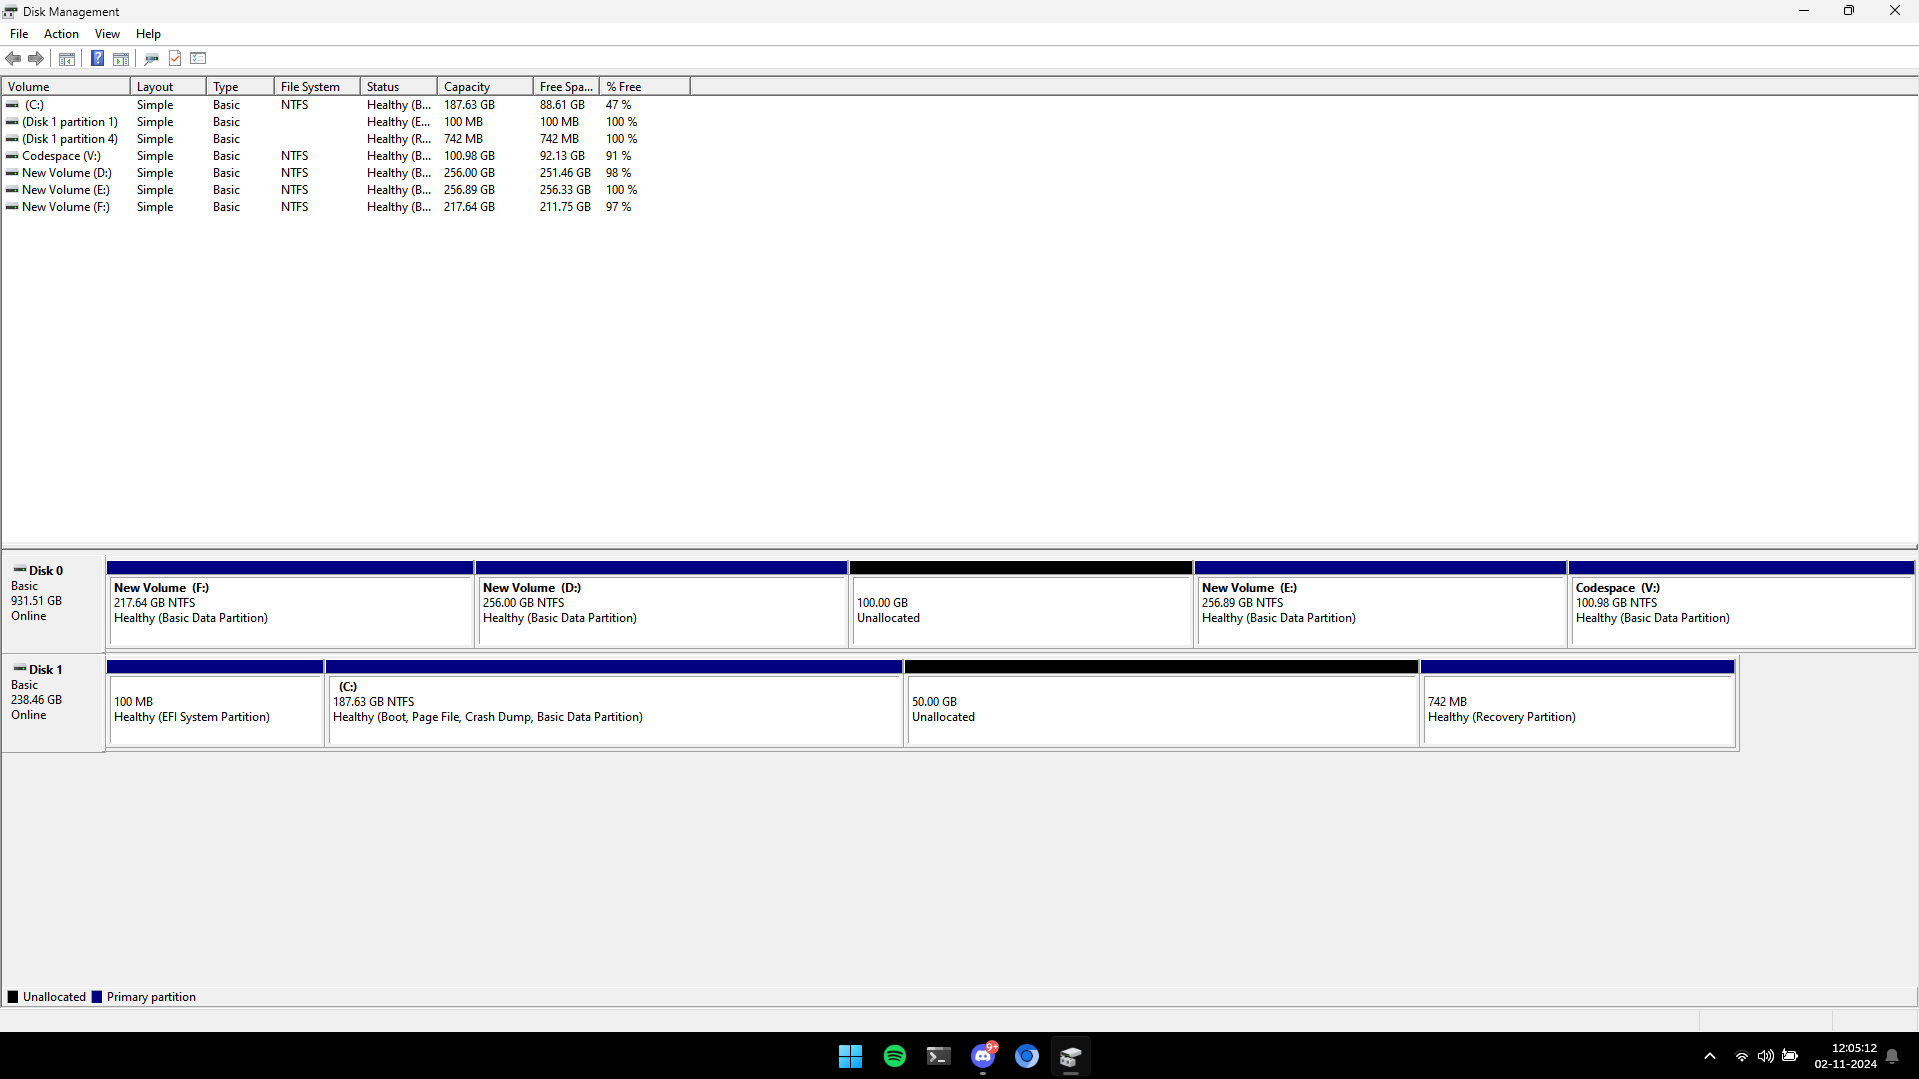Toggle the Show/Hide Action Pane icon
The image size is (1919, 1079).
pyautogui.click(x=121, y=59)
